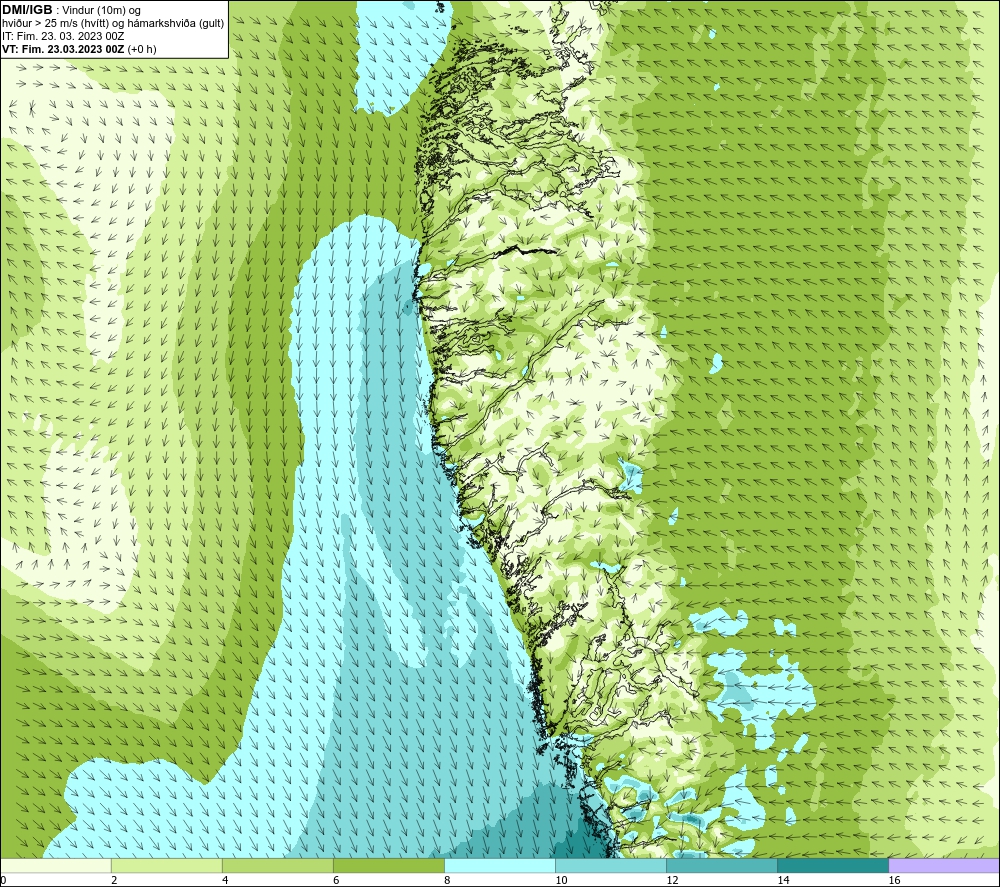This screenshot has width=1000, height=887.
Task: Click the 2–4 m/s light green legend swatch
Action: point(166,865)
